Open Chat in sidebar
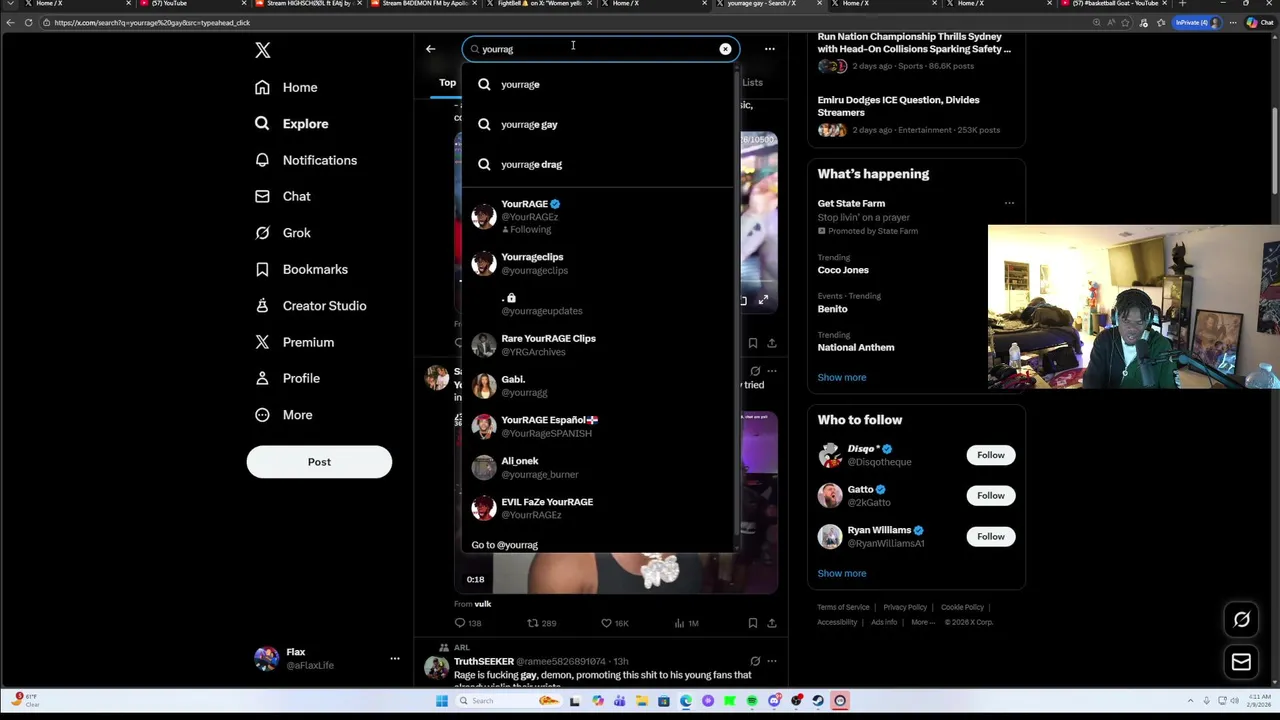The image size is (1280, 720). click(x=282, y=196)
